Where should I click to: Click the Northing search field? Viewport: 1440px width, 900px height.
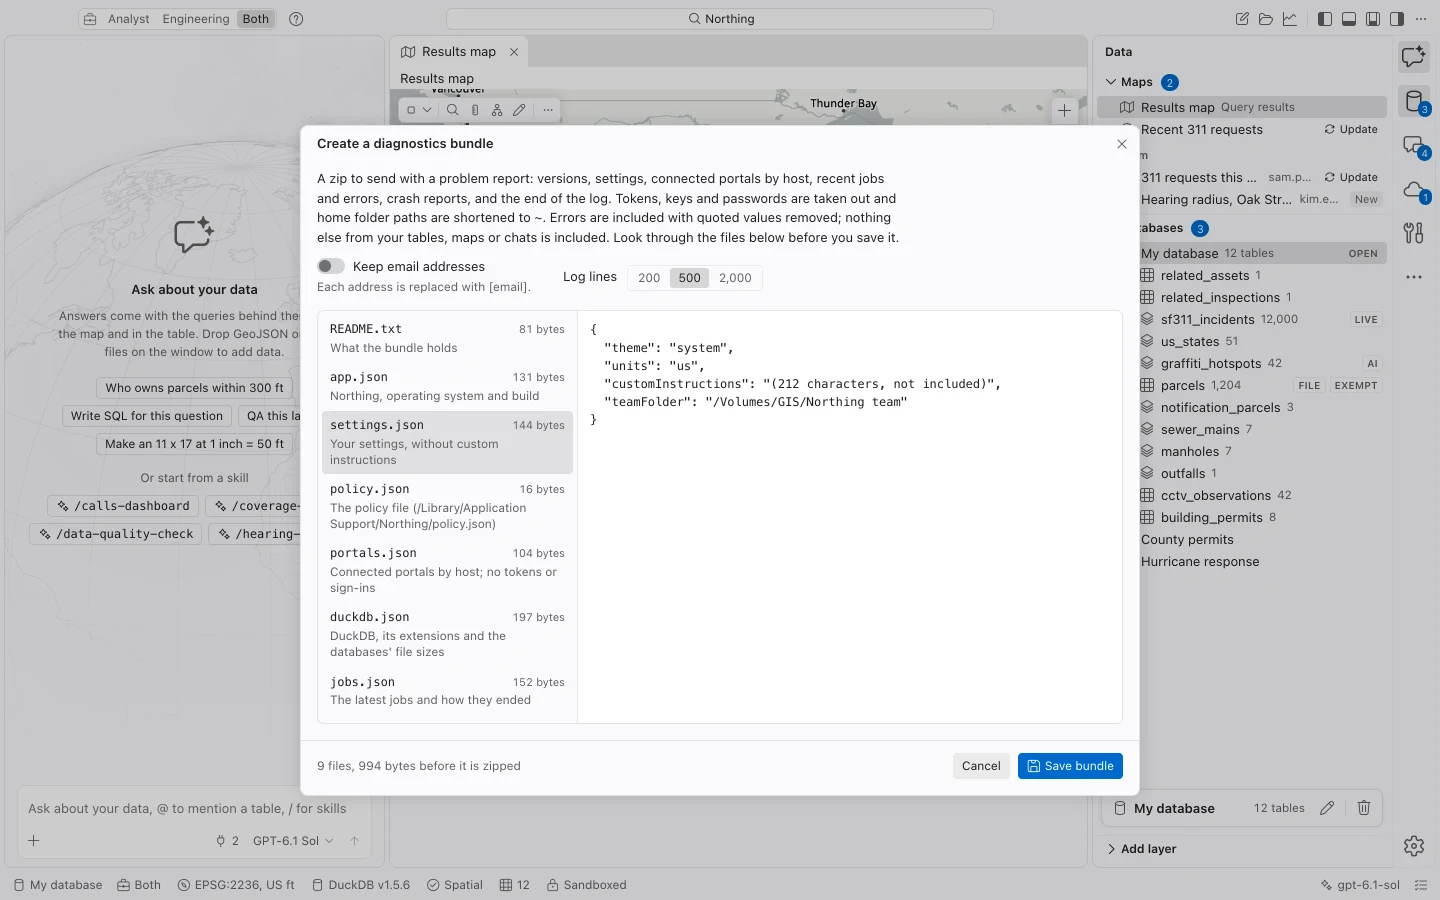(x=720, y=19)
